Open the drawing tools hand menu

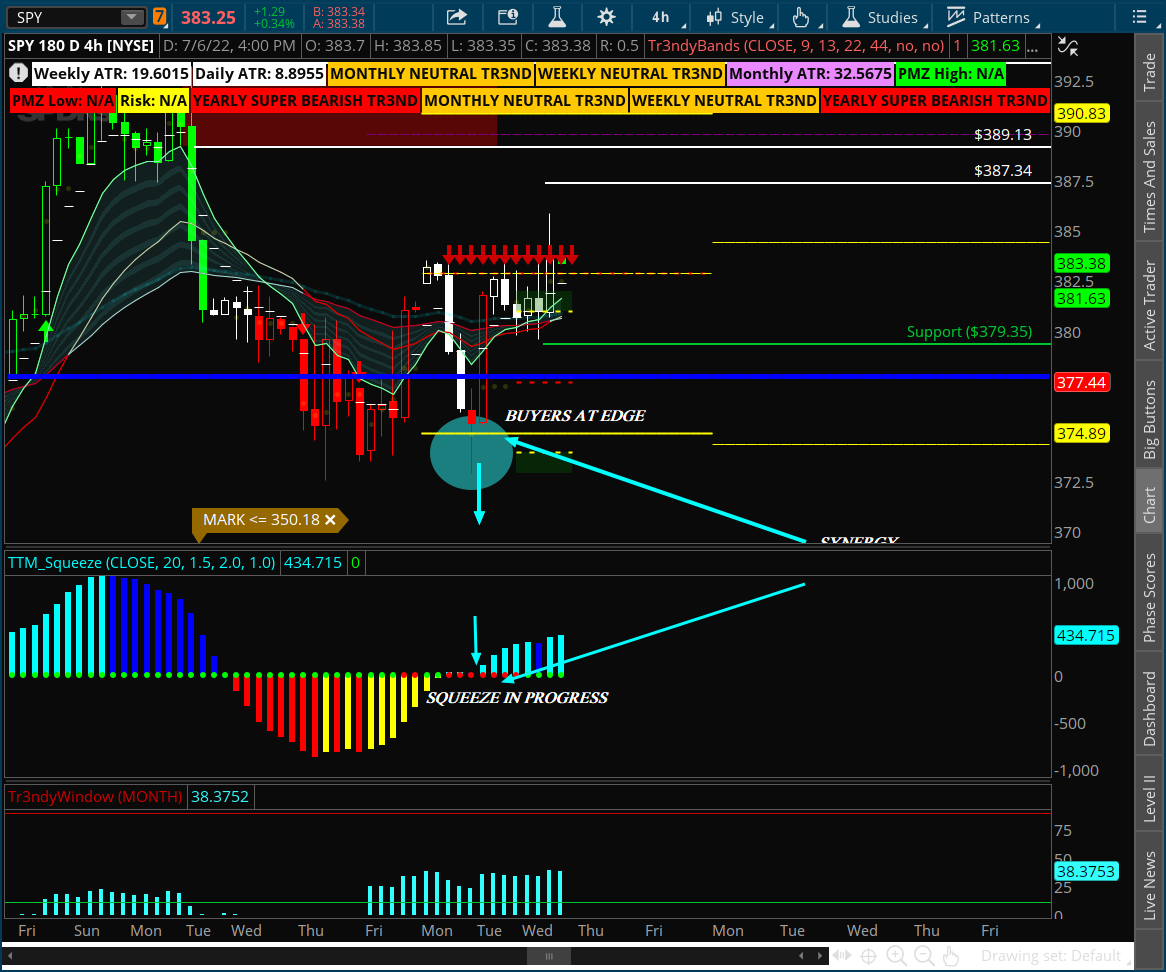[802, 17]
